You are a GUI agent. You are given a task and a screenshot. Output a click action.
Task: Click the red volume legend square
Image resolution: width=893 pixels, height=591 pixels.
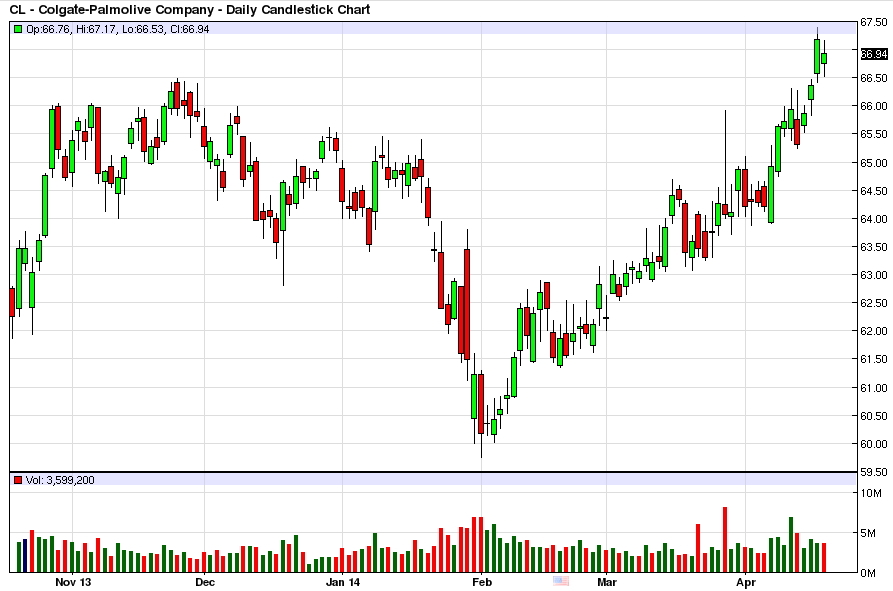[x=18, y=480]
